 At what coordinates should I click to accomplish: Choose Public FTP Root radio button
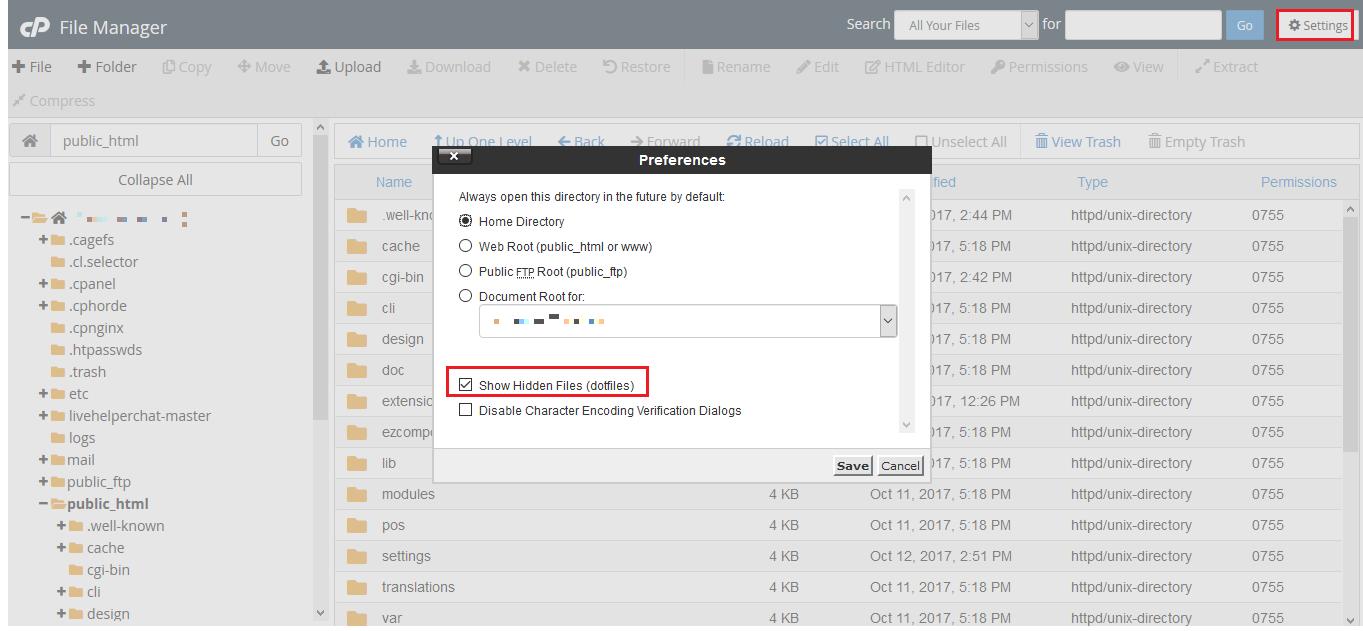coord(465,271)
